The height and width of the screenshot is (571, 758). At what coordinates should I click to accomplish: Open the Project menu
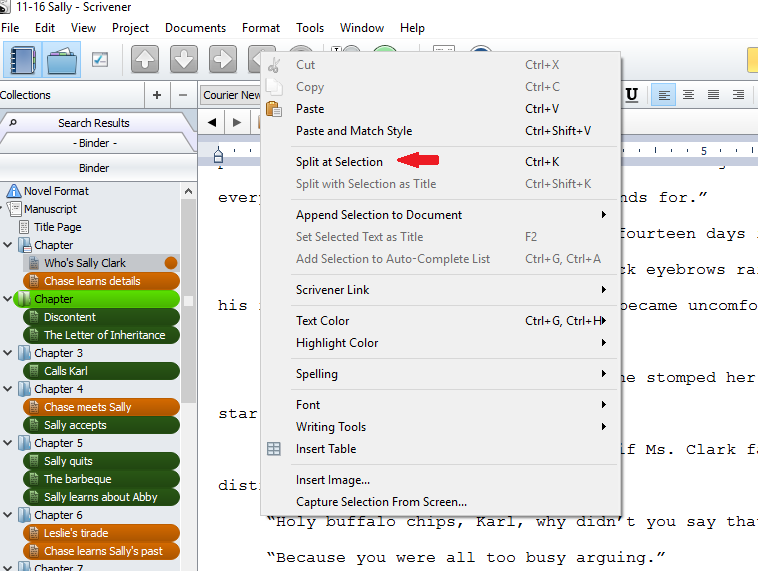click(131, 28)
